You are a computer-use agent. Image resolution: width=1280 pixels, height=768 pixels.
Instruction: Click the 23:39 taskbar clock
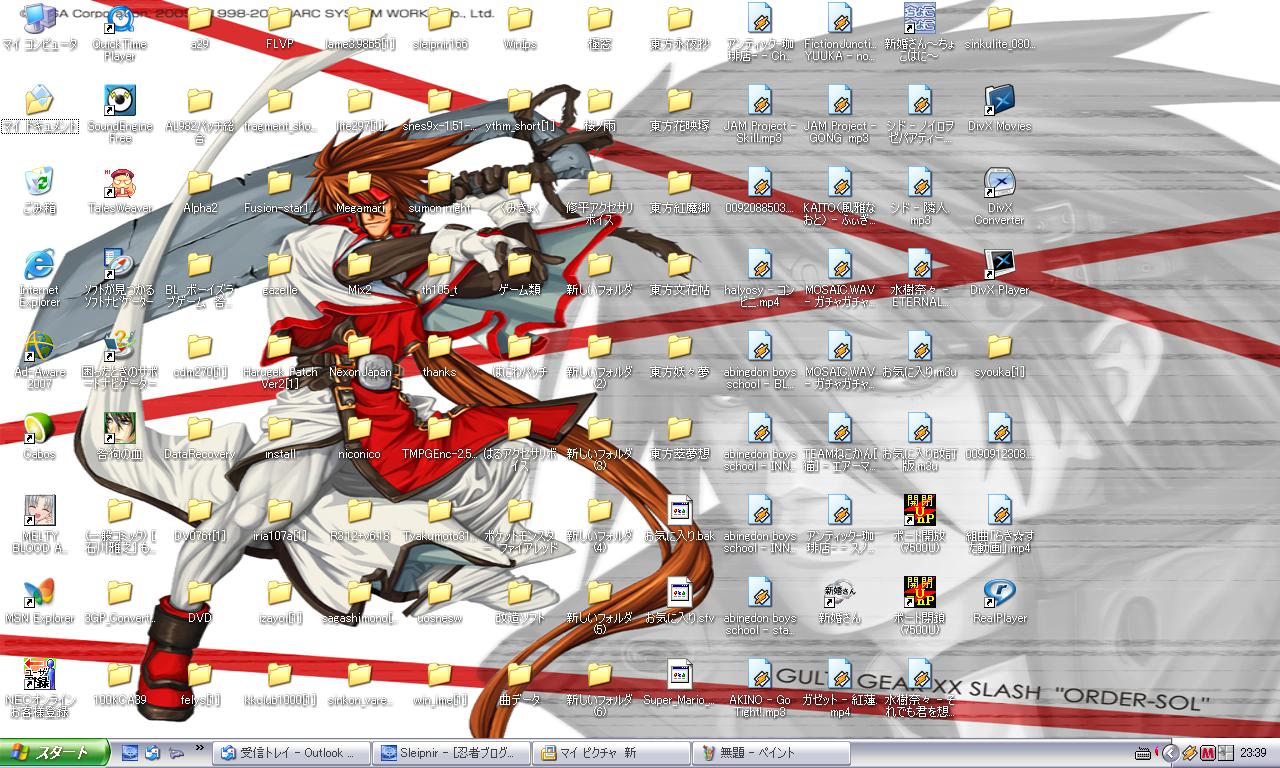coord(1254,753)
